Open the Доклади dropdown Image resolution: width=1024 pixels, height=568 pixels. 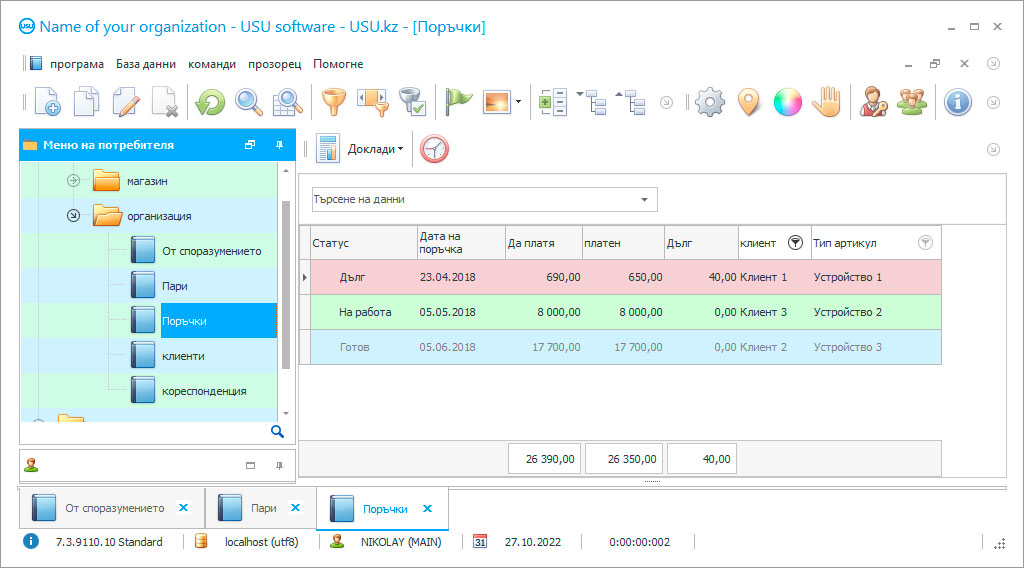[x=375, y=149]
